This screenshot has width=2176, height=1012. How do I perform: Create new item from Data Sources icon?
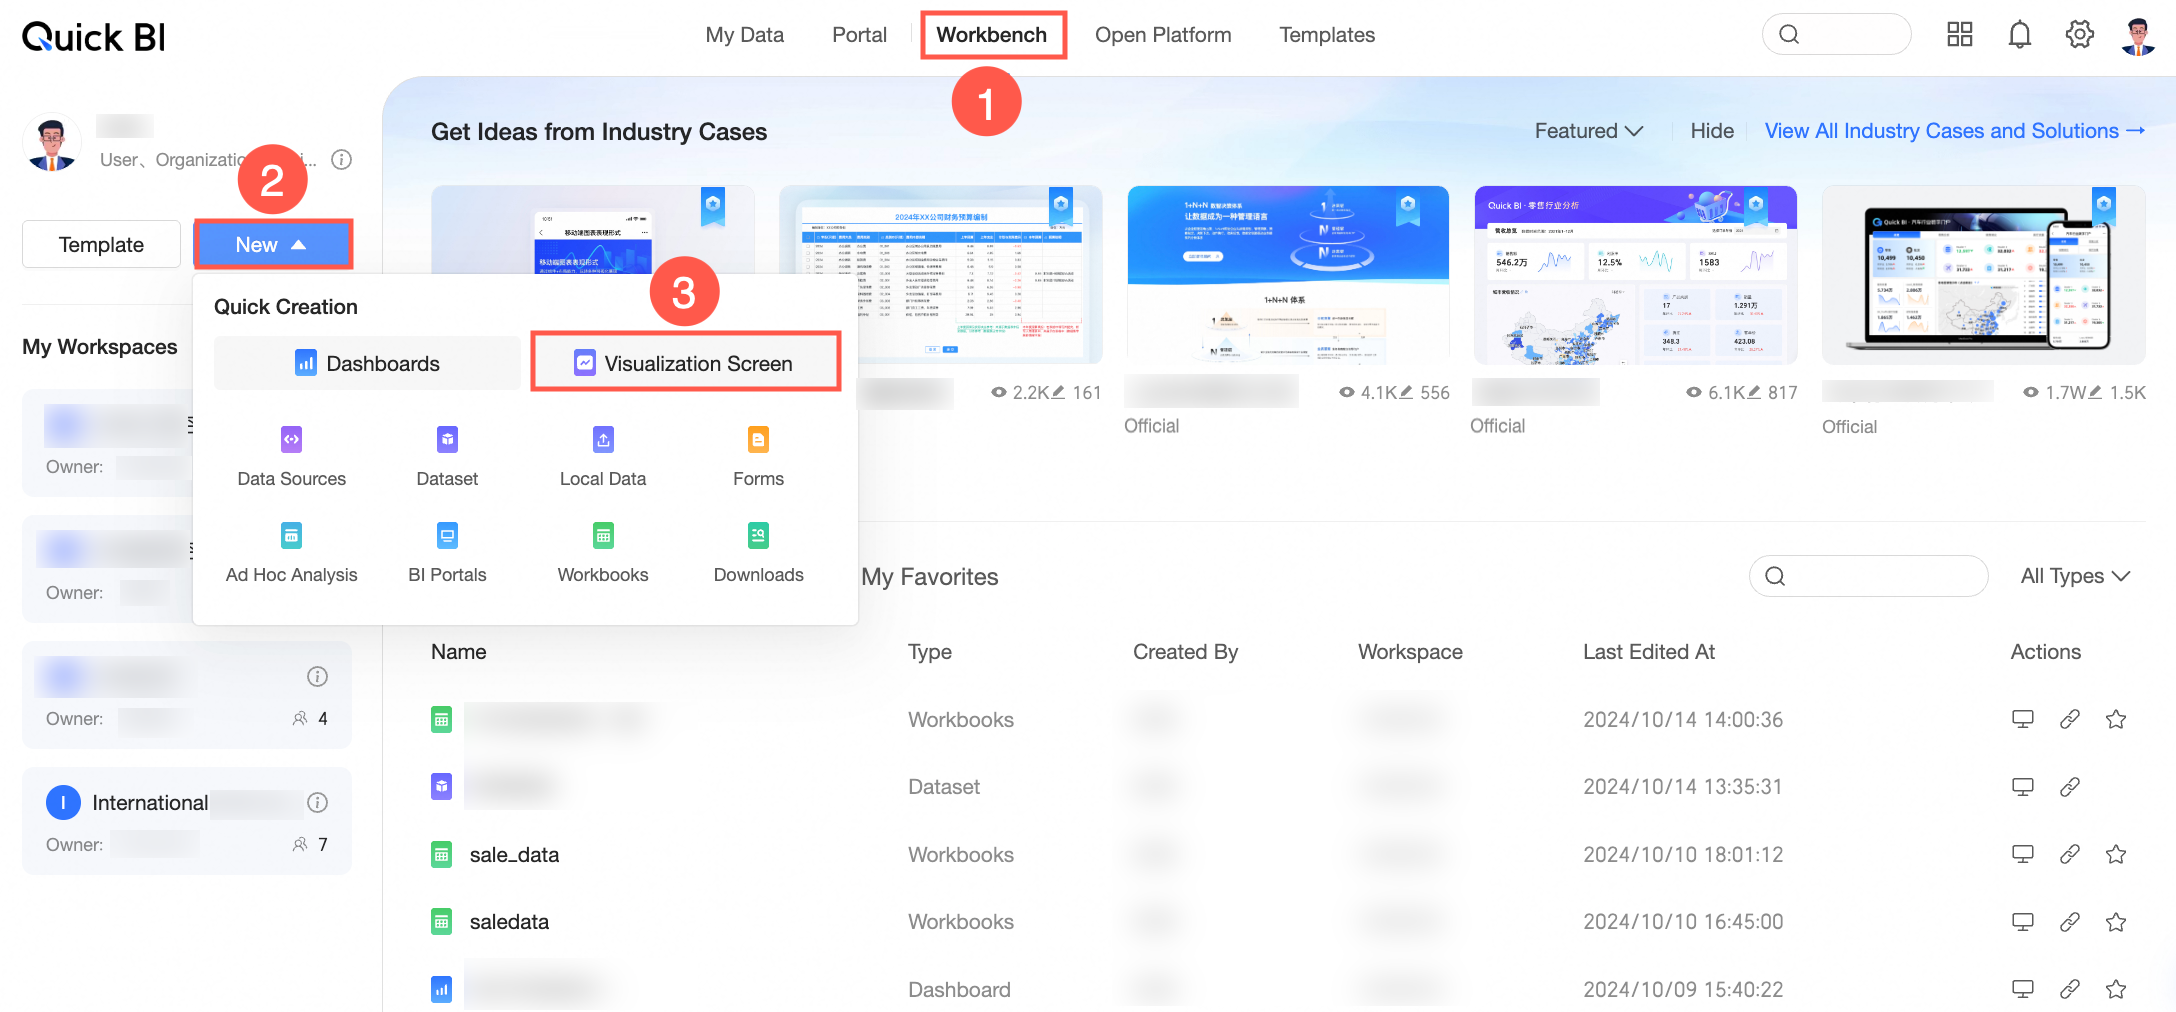(291, 439)
